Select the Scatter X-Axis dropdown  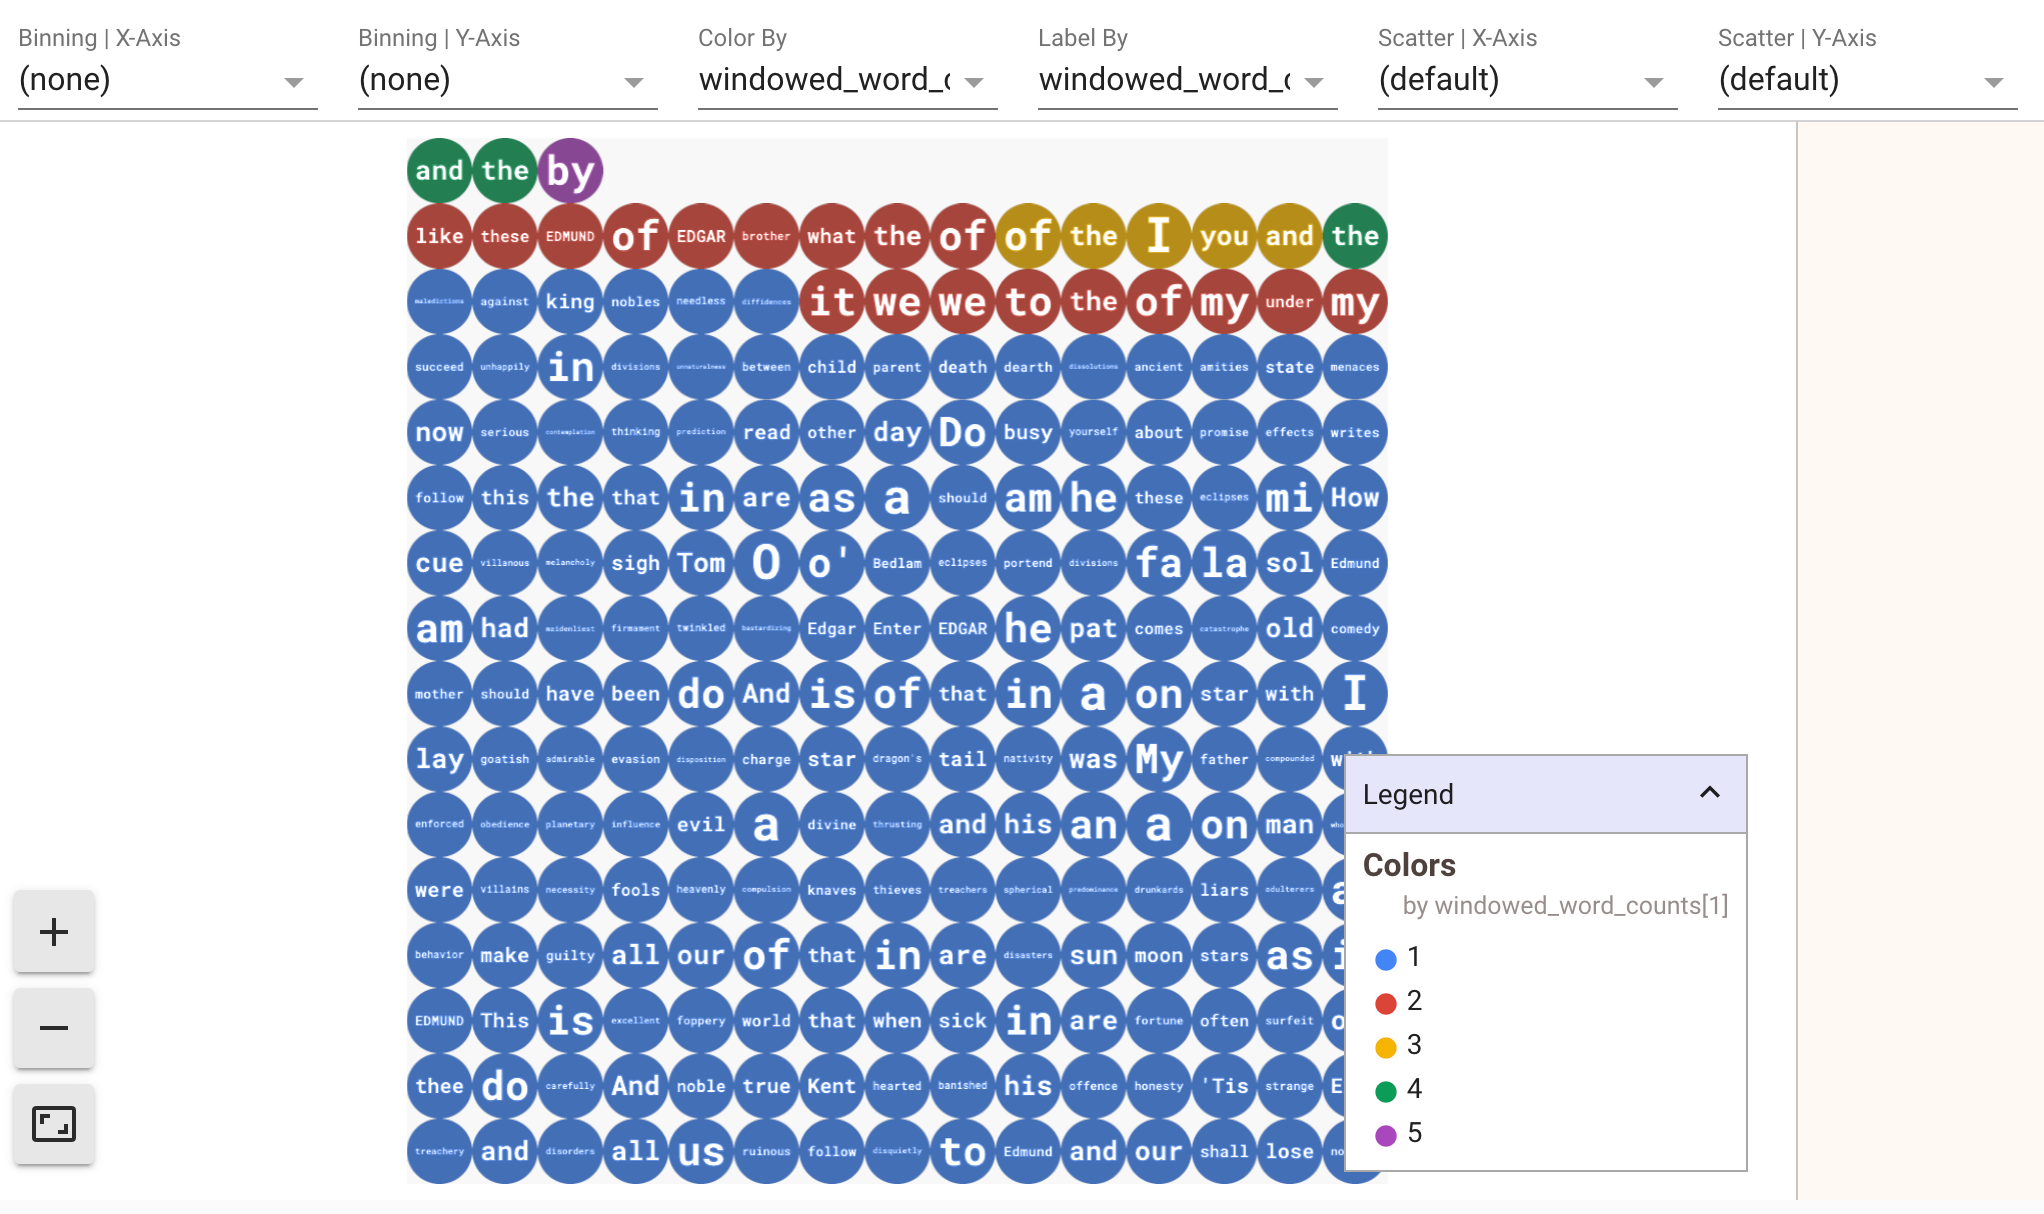1517,79
